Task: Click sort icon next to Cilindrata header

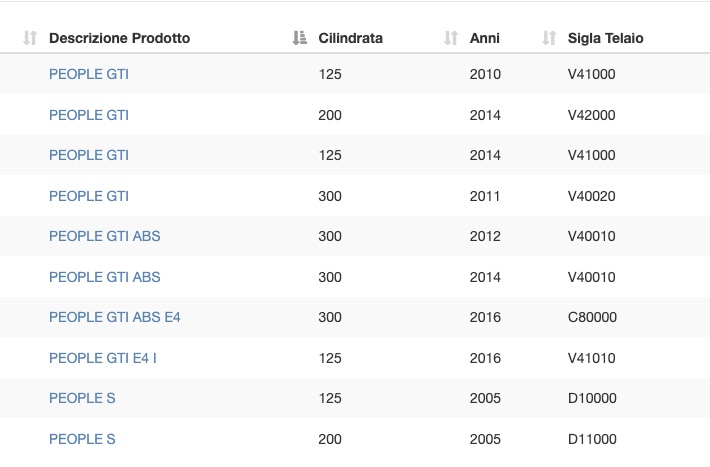Action: (299, 38)
